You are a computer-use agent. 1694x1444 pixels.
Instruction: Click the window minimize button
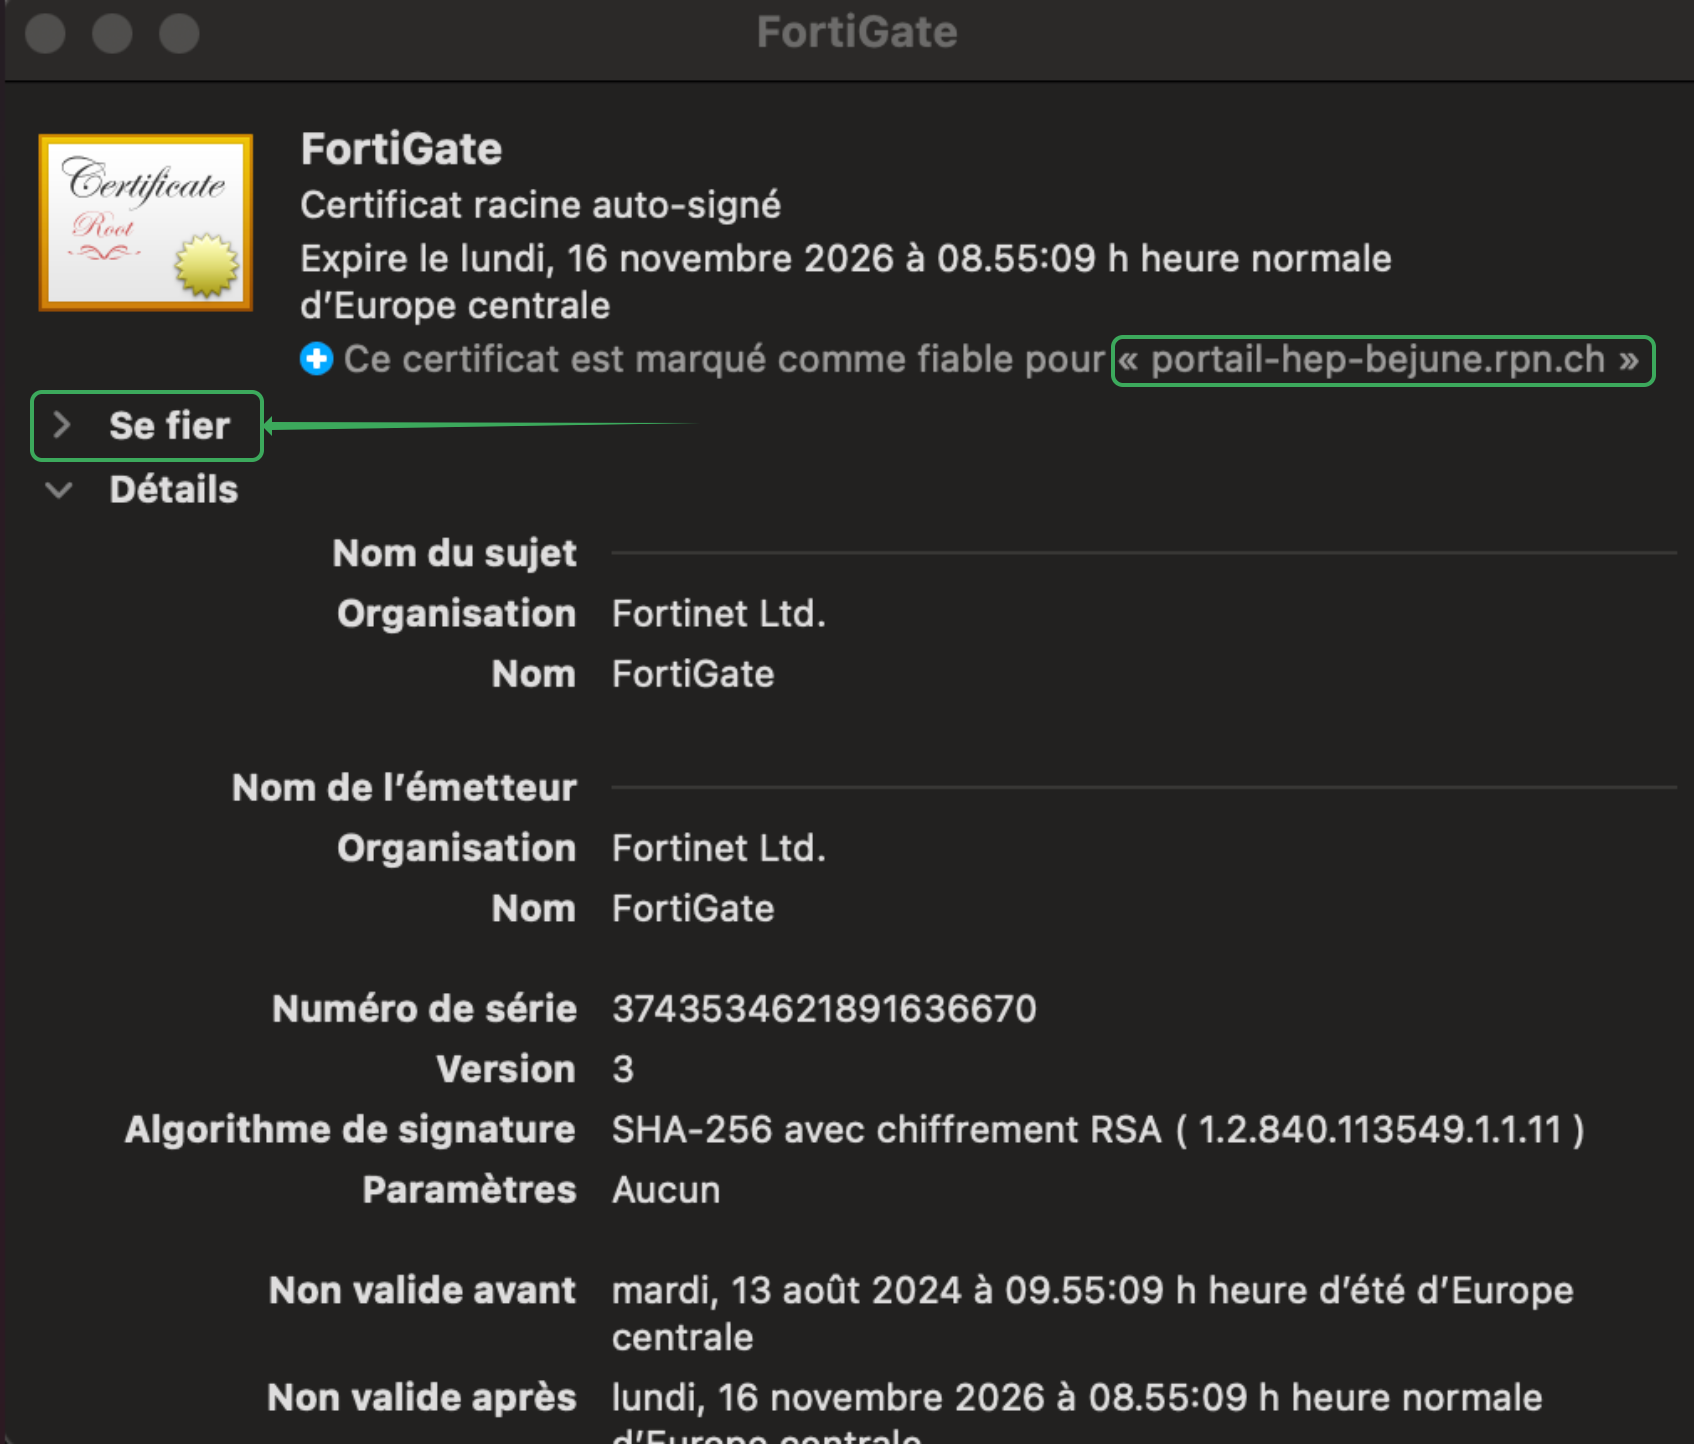112,33
